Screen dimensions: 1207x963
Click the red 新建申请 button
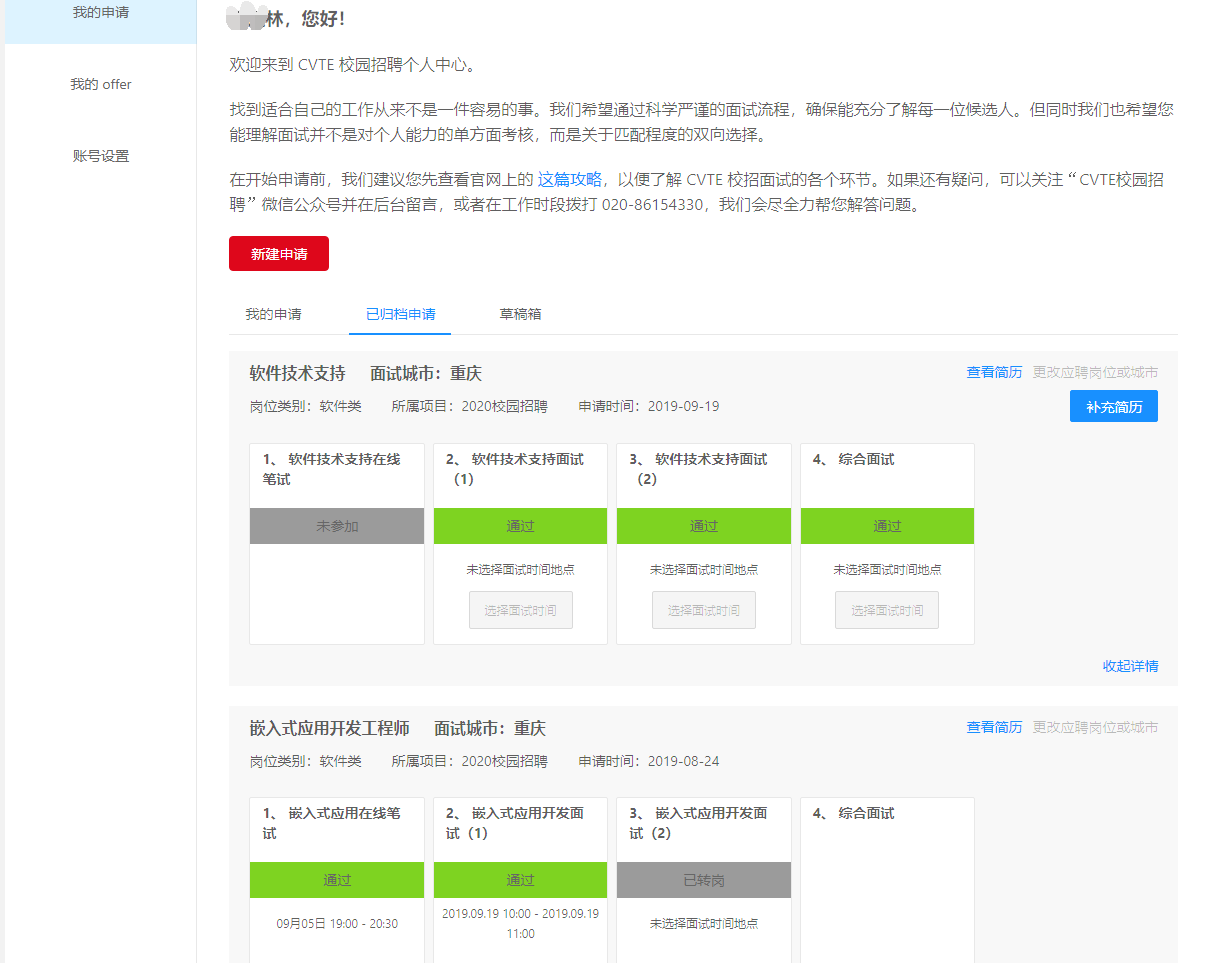tap(279, 253)
